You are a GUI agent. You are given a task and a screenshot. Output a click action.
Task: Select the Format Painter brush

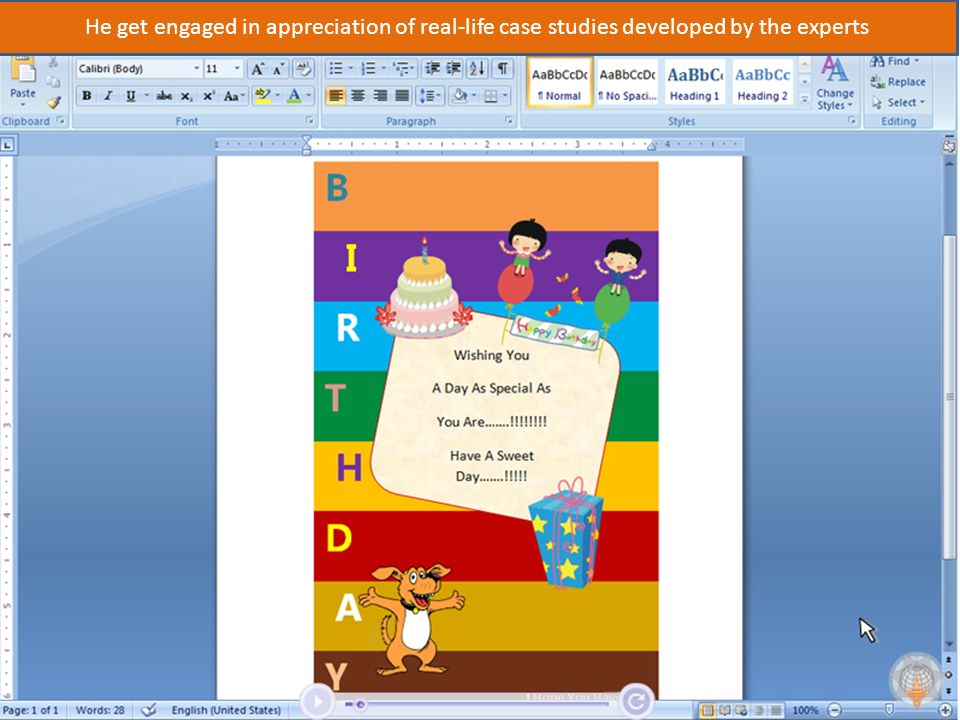point(54,102)
